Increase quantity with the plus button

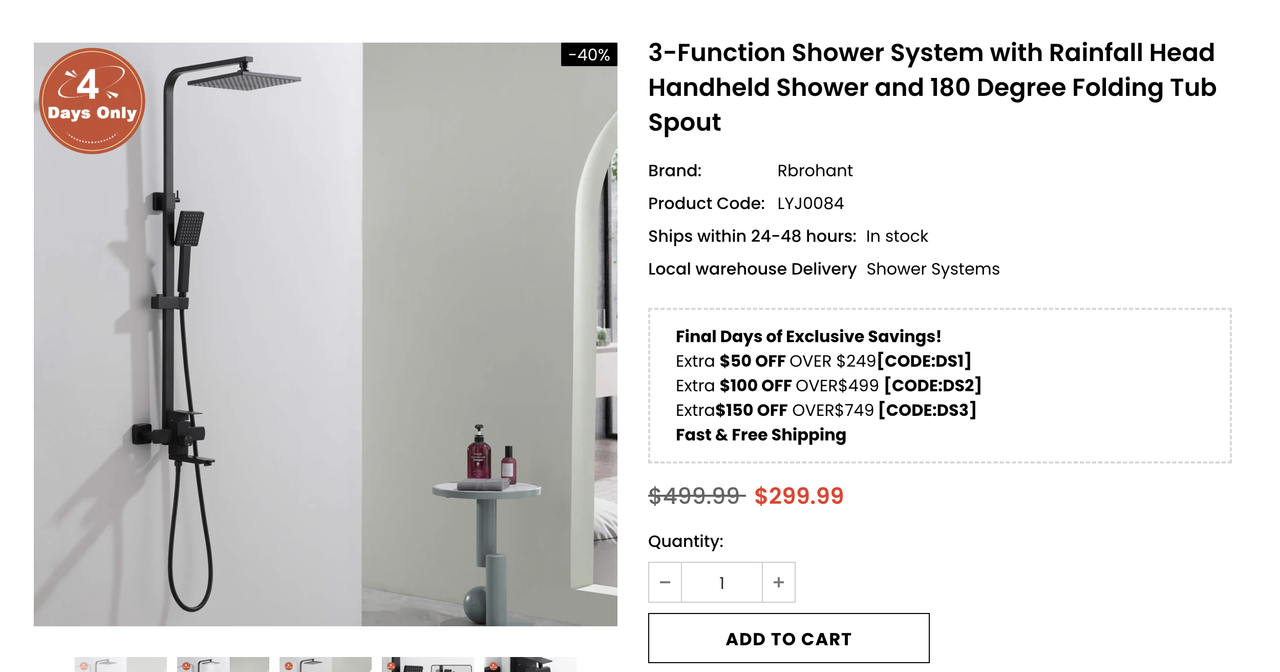pyautogui.click(x=778, y=582)
